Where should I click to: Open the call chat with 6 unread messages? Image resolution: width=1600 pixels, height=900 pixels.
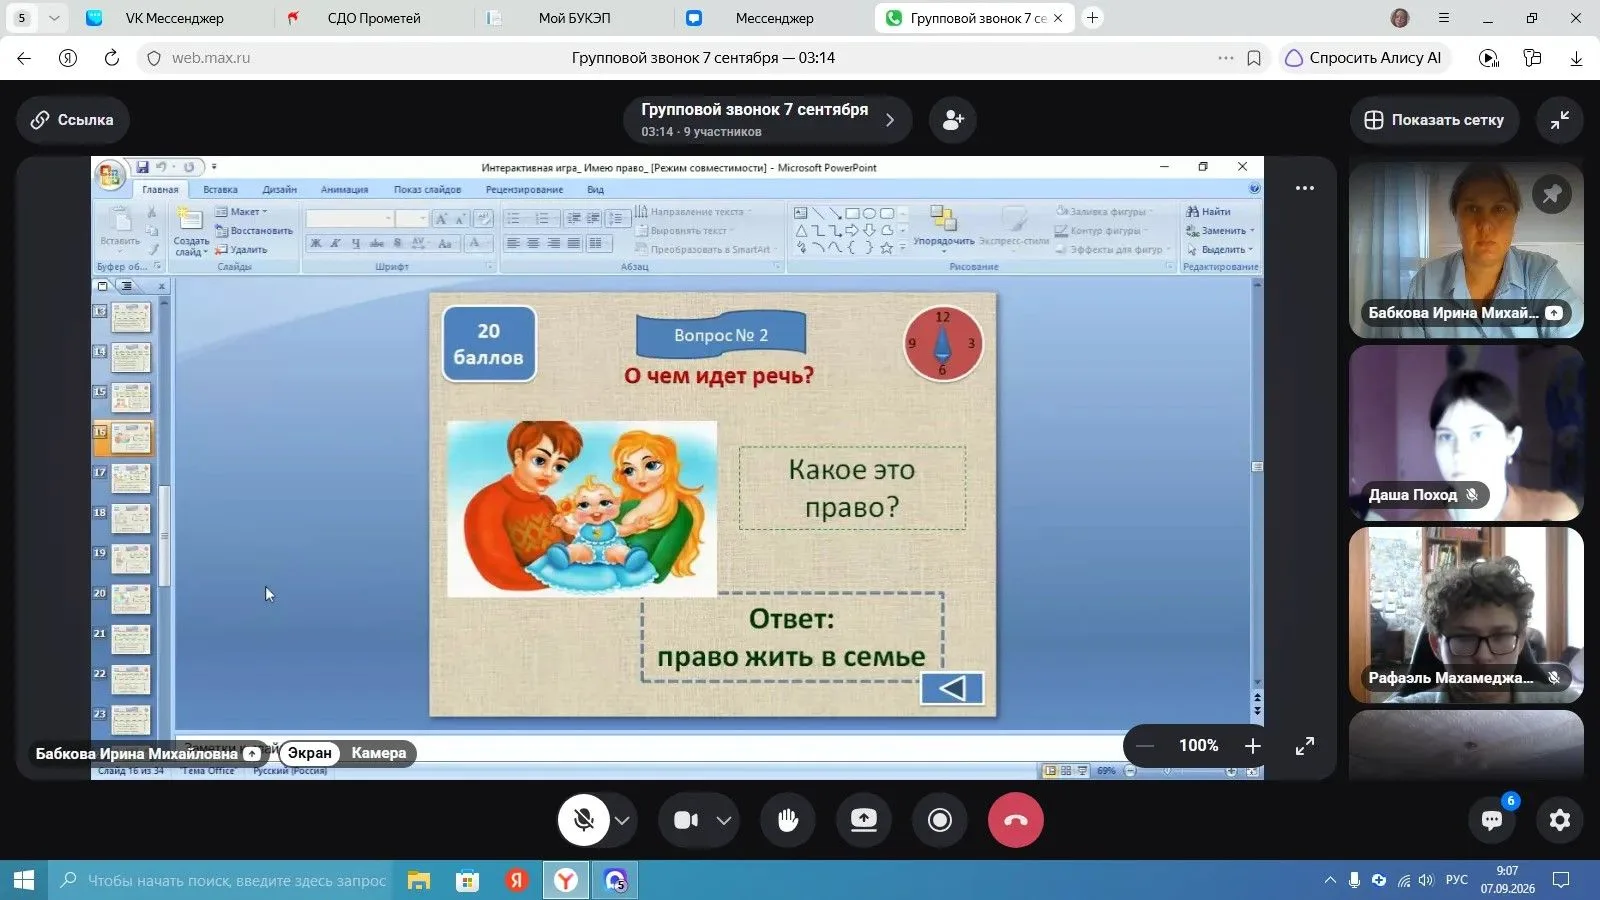(1492, 820)
